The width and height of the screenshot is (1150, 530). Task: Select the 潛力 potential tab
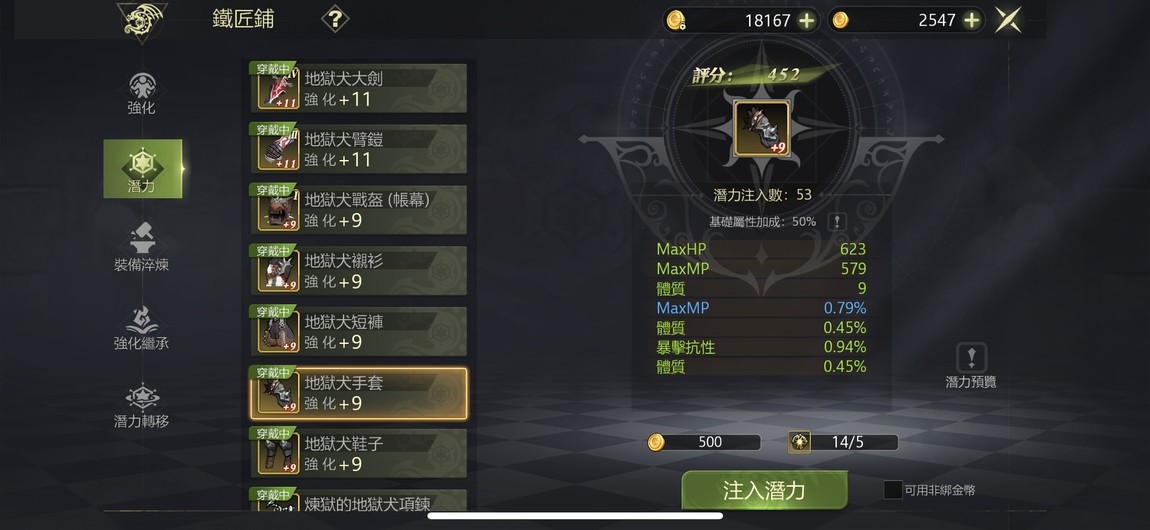pyautogui.click(x=142, y=169)
